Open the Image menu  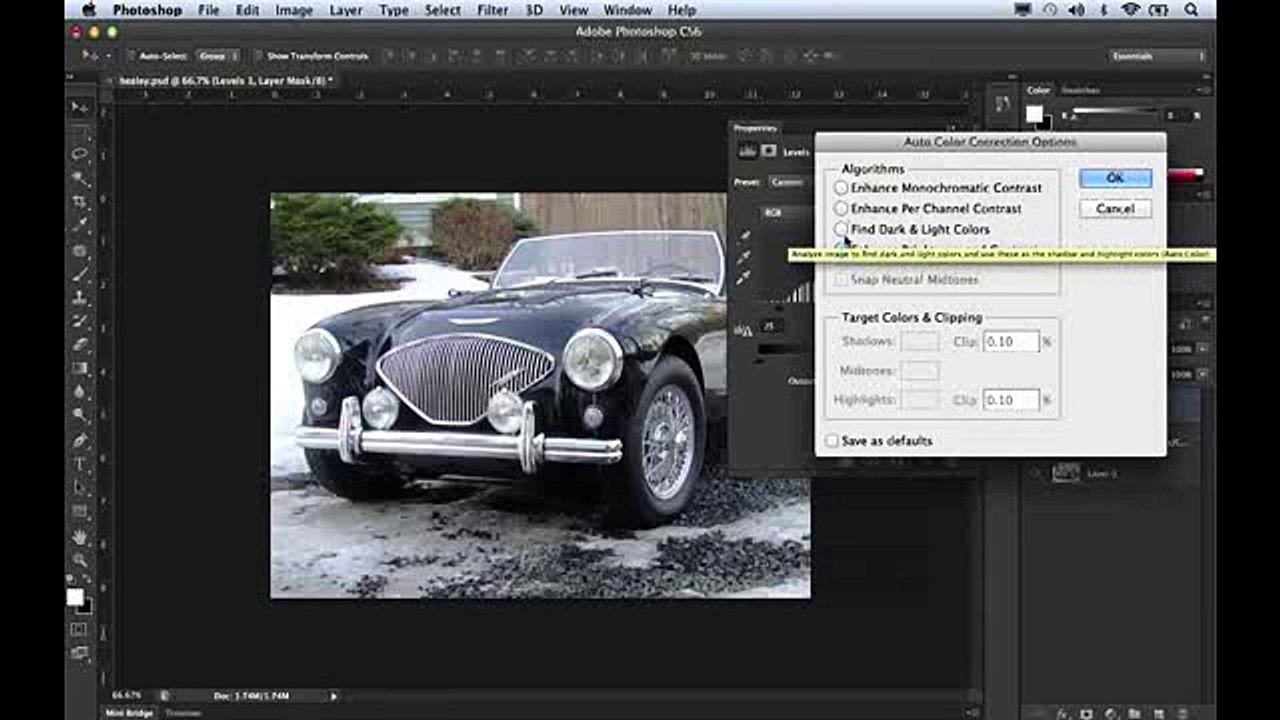294,10
